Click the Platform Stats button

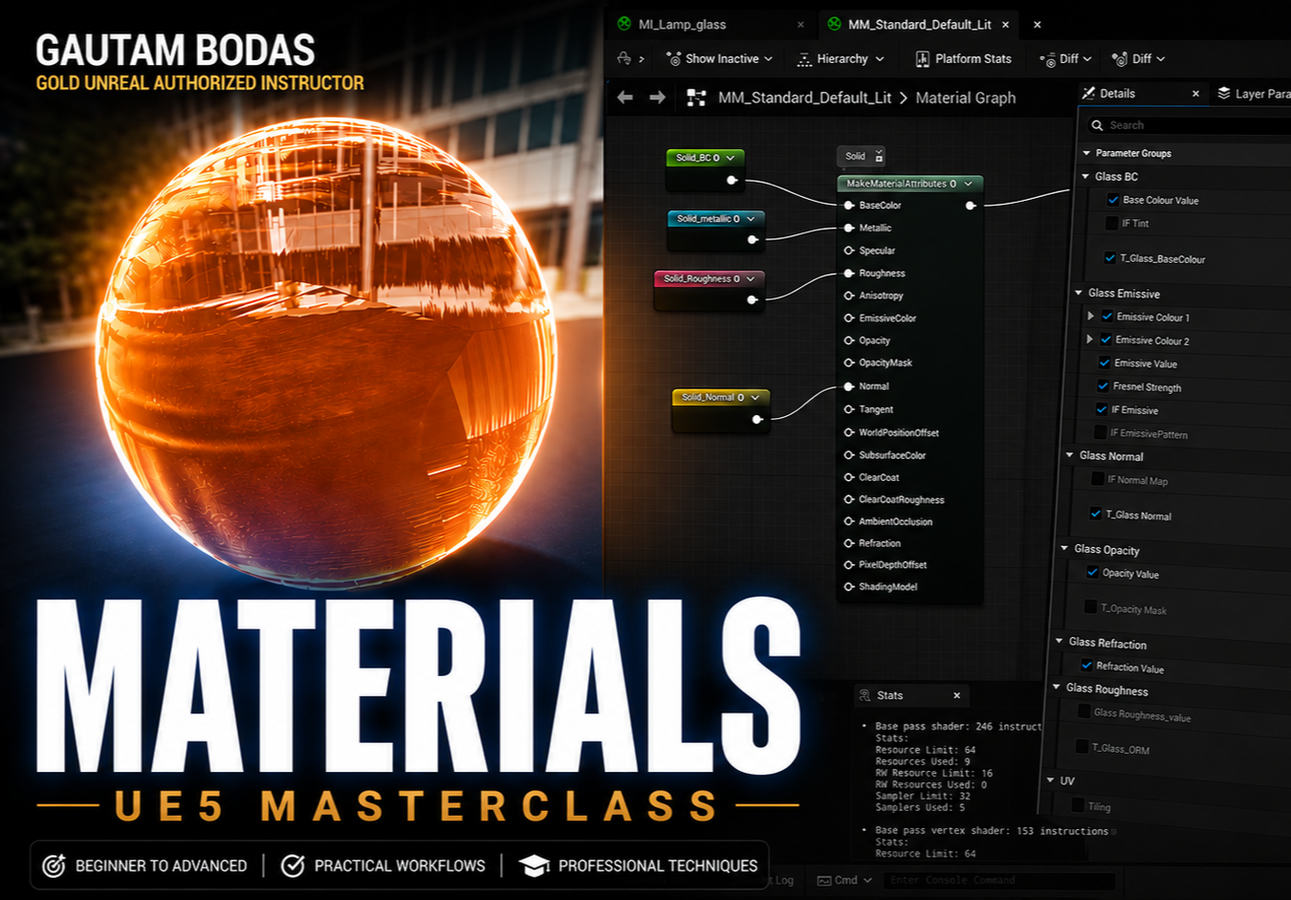coord(964,59)
